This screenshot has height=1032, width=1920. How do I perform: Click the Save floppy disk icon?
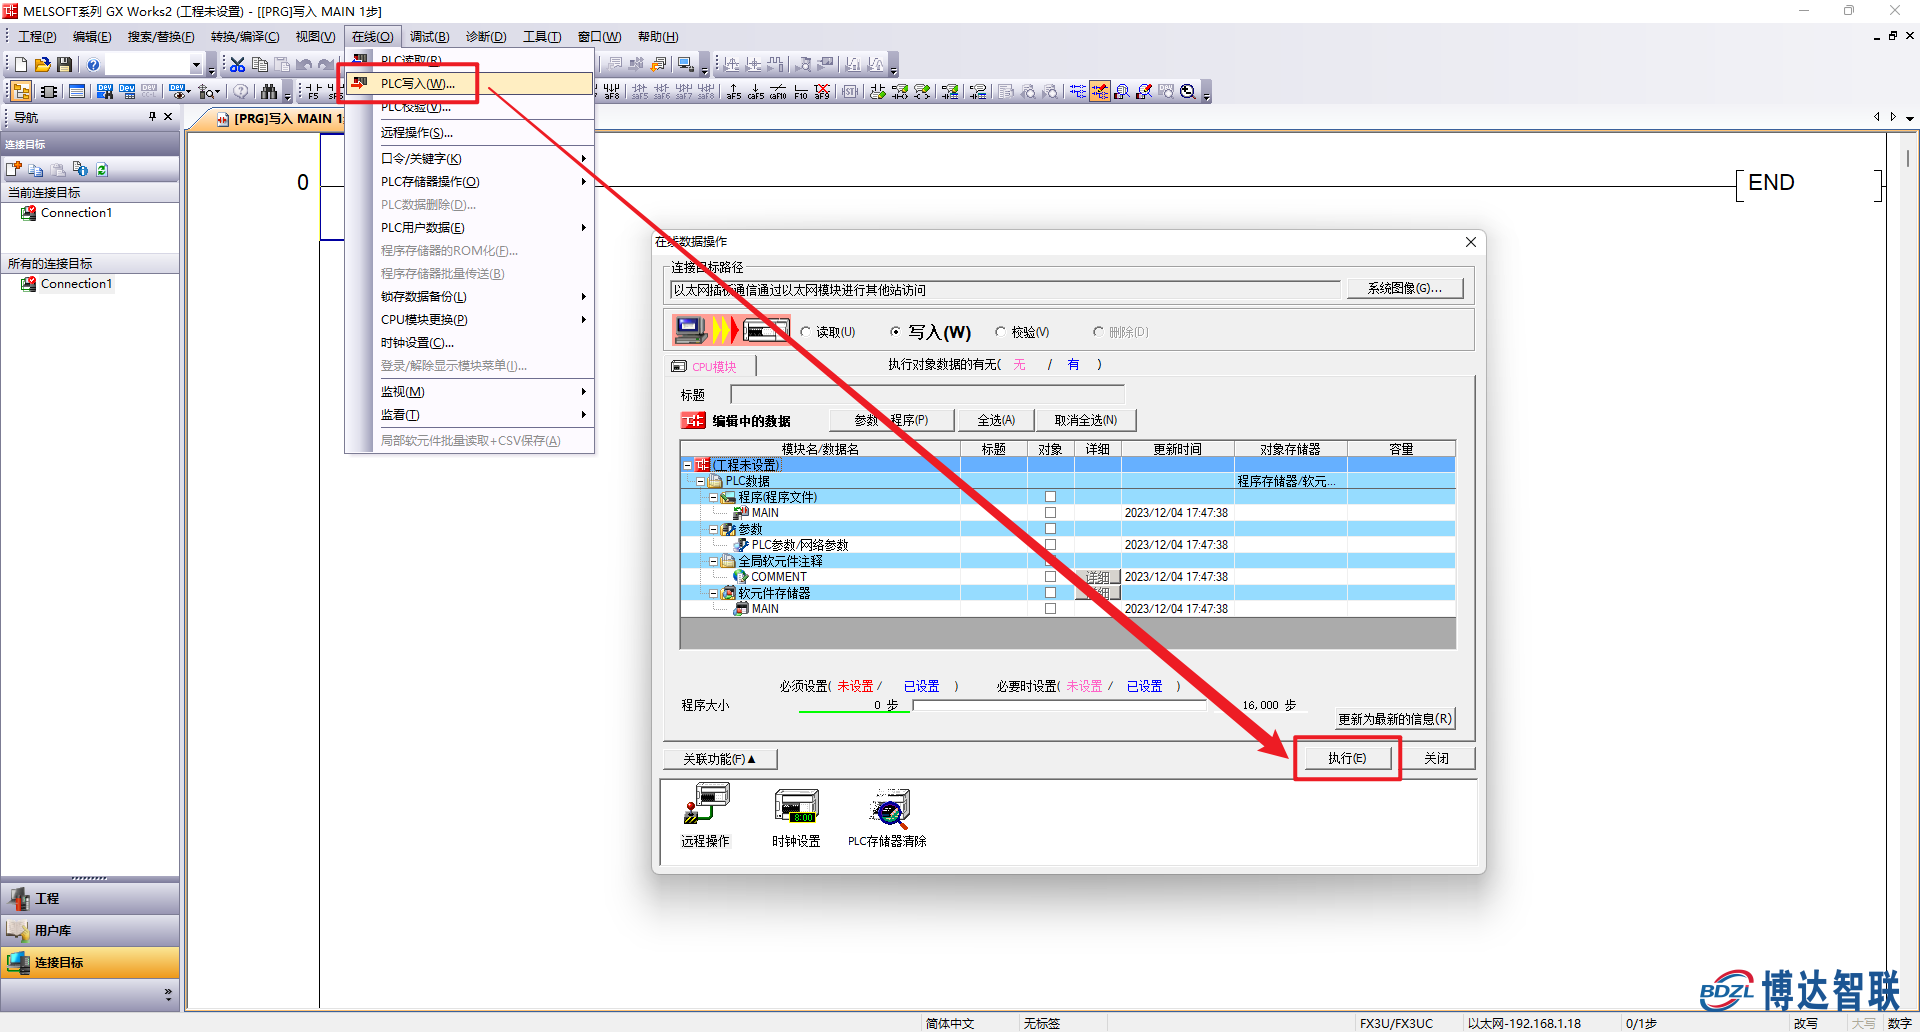coord(65,65)
